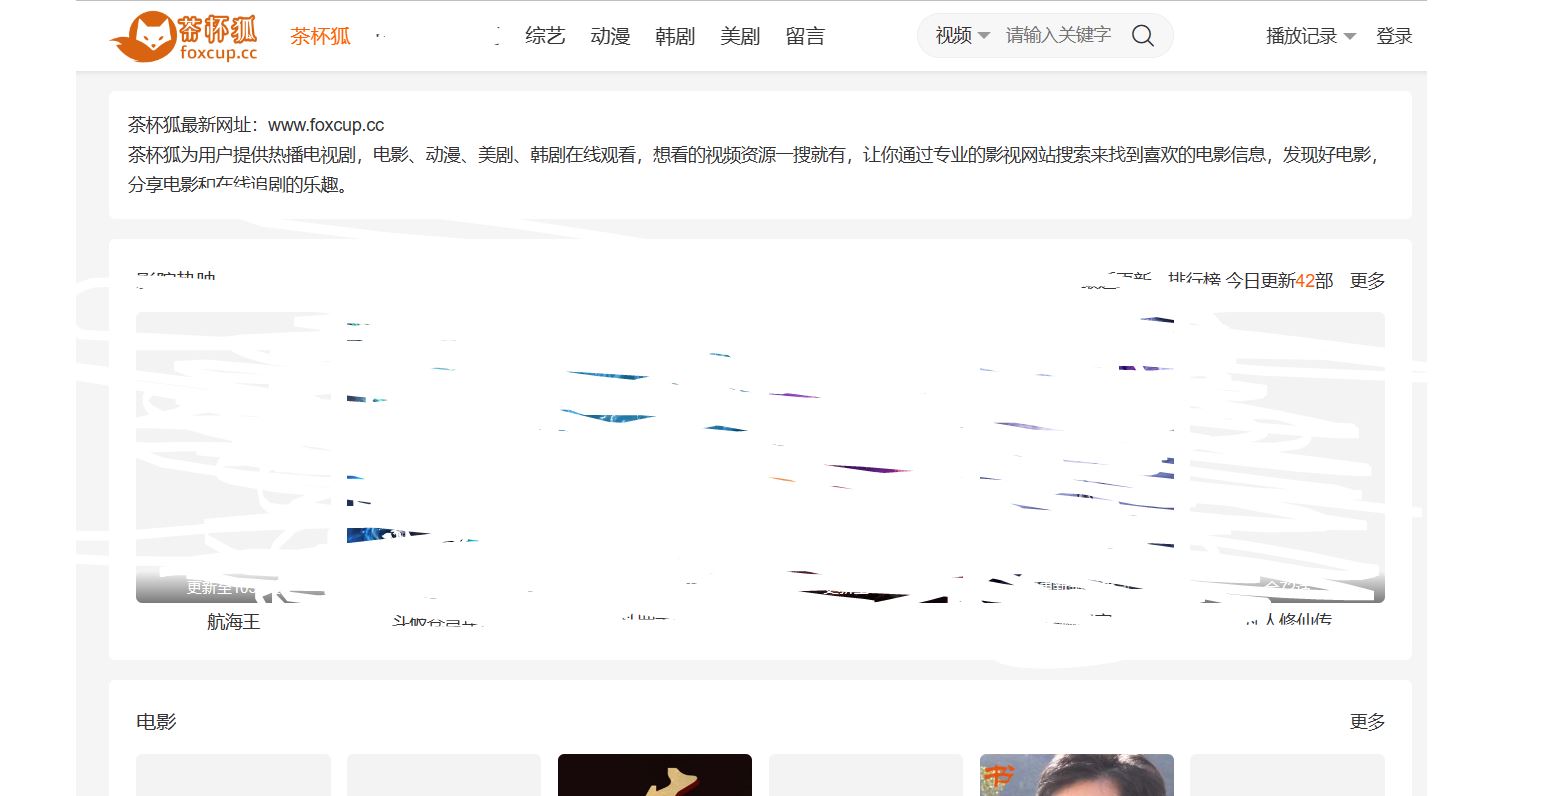Click 更多 in the hot releases section

[x=1367, y=281]
